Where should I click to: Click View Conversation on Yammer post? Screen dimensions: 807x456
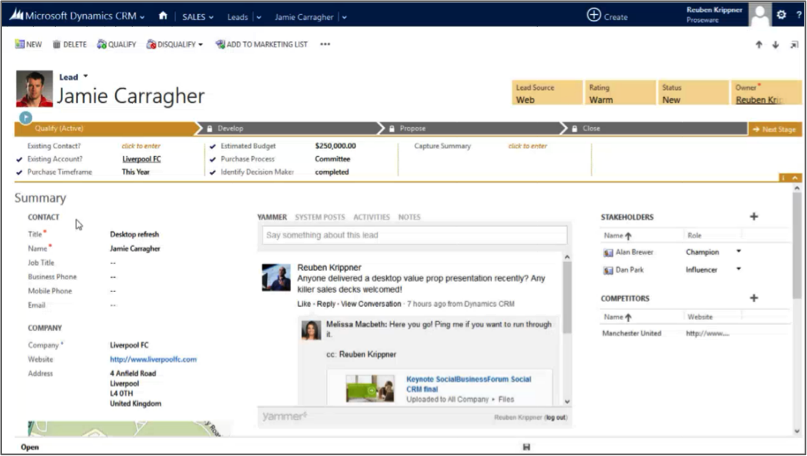(371, 304)
